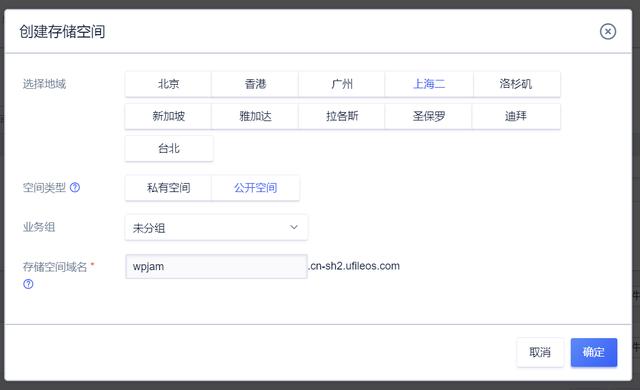Open help icon below 存储空间域名
The image size is (640, 390).
coord(28,284)
